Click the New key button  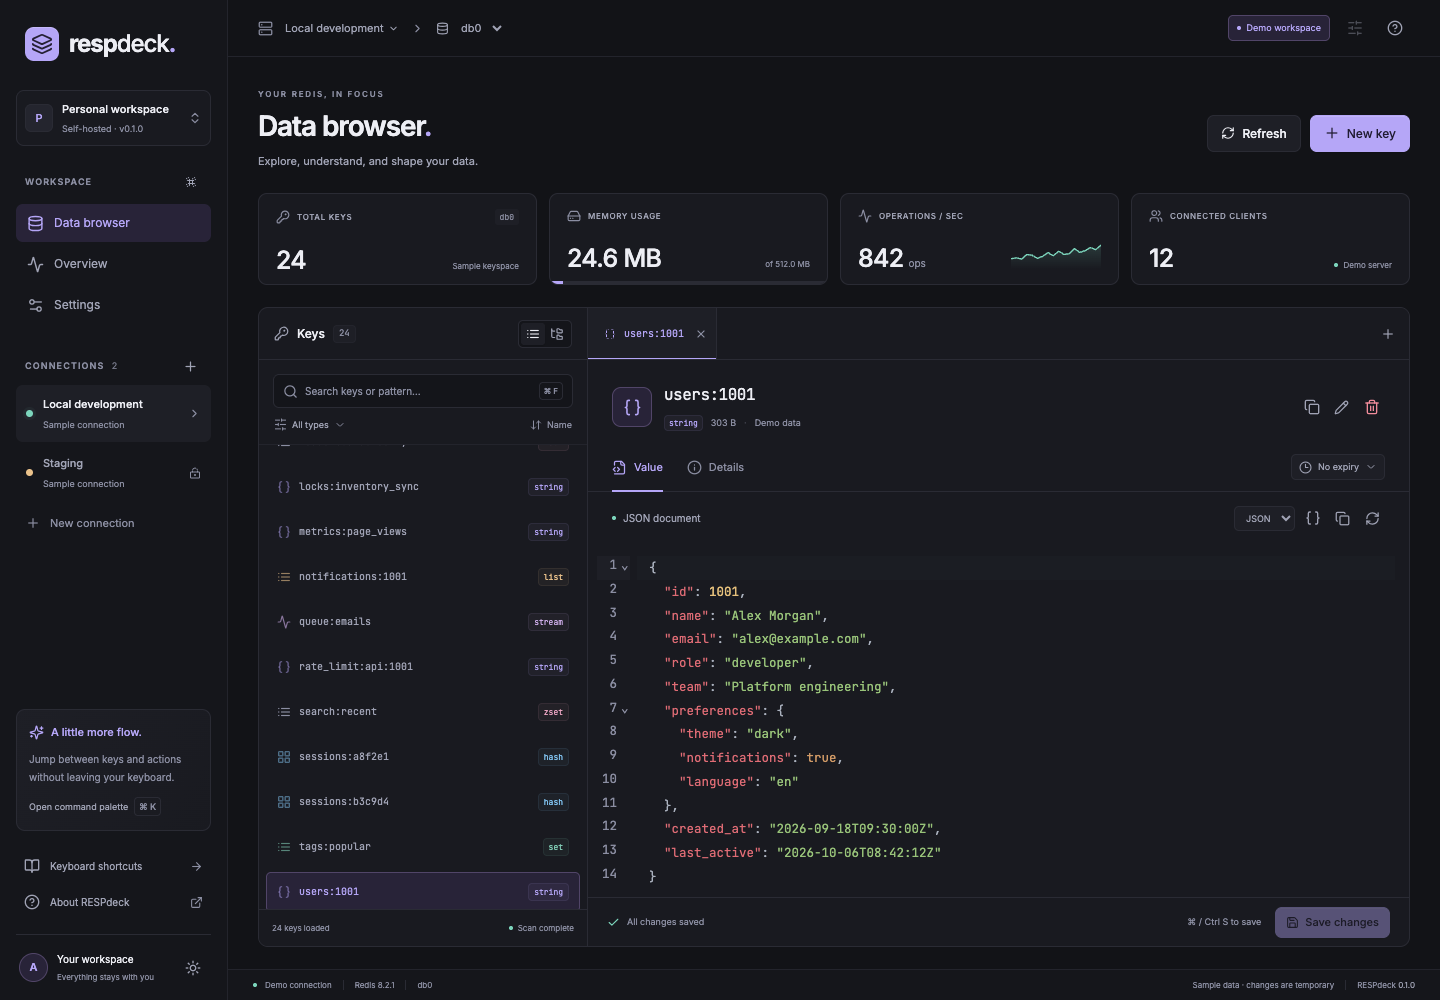coord(1360,133)
